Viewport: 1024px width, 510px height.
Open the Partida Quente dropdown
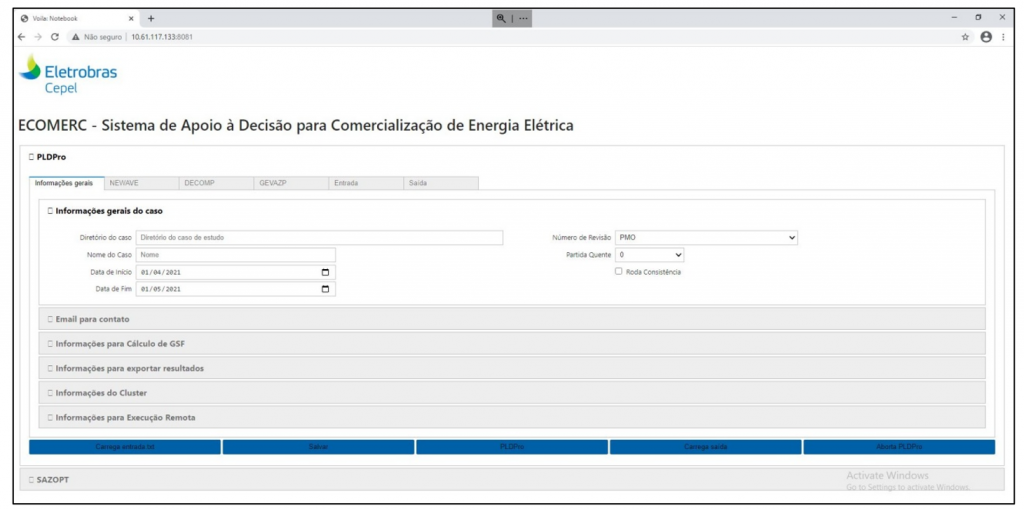[x=649, y=255]
